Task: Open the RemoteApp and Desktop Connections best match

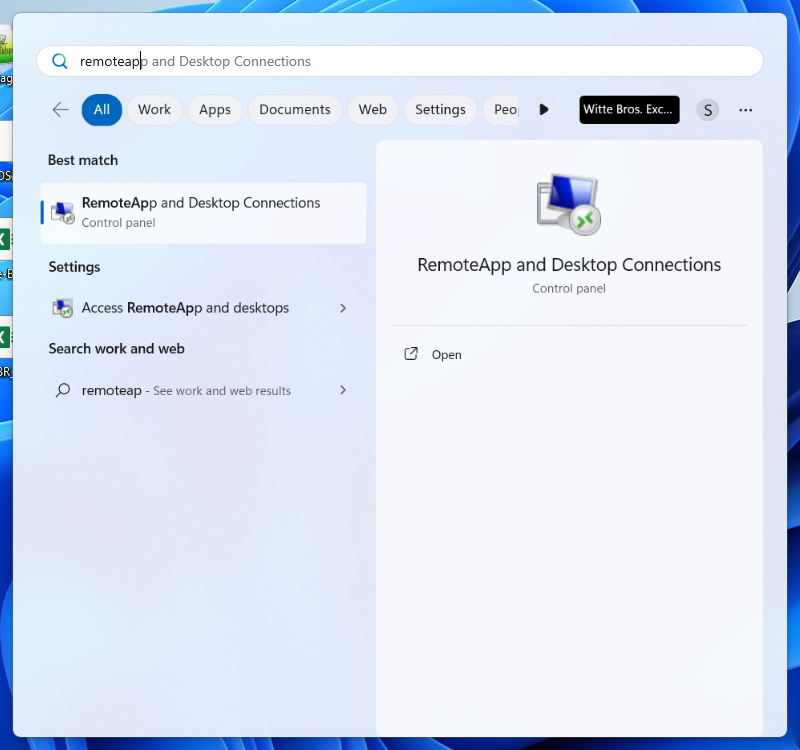Action: click(x=203, y=213)
